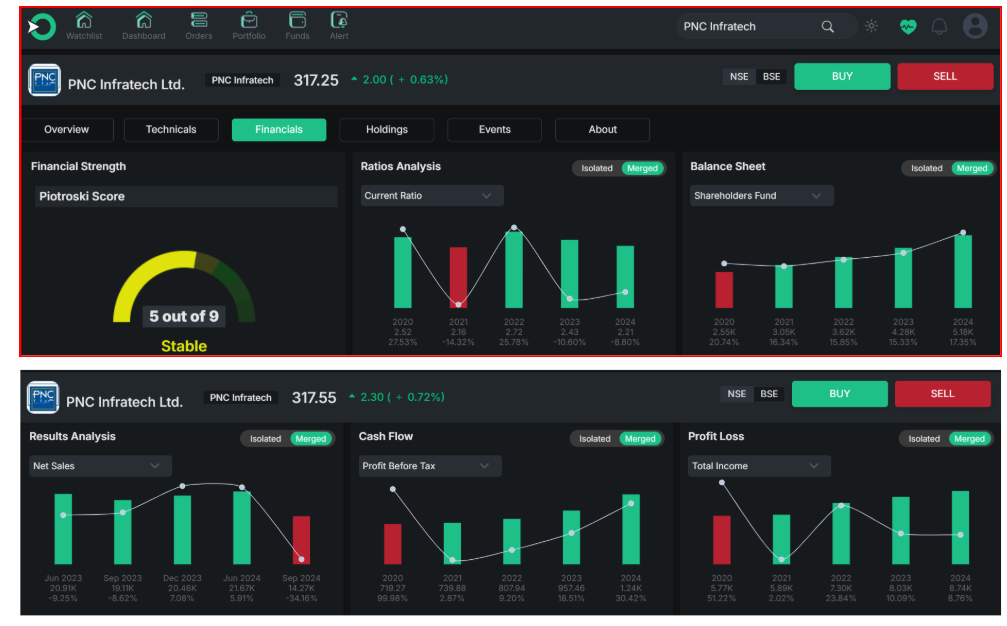
Task: Click the search magnifier icon
Action: tap(828, 27)
